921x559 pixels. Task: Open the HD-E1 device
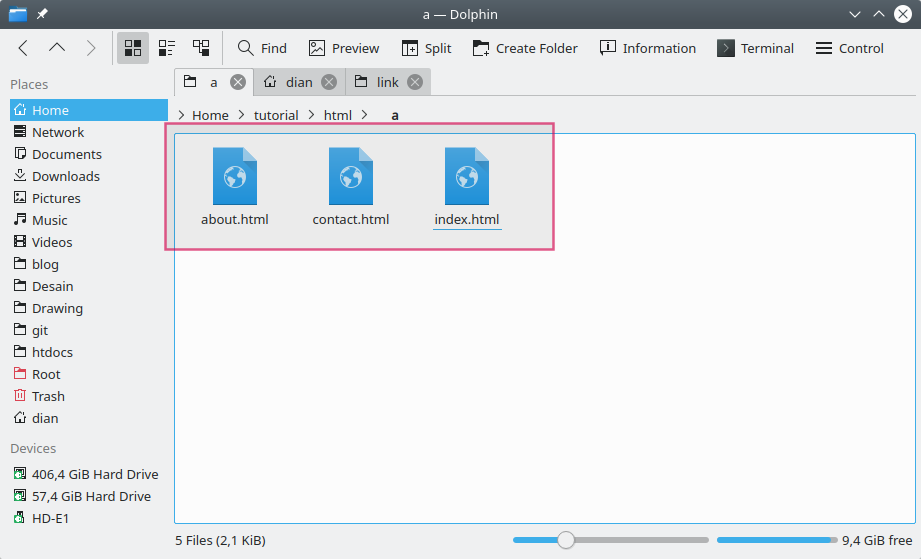coord(89,518)
